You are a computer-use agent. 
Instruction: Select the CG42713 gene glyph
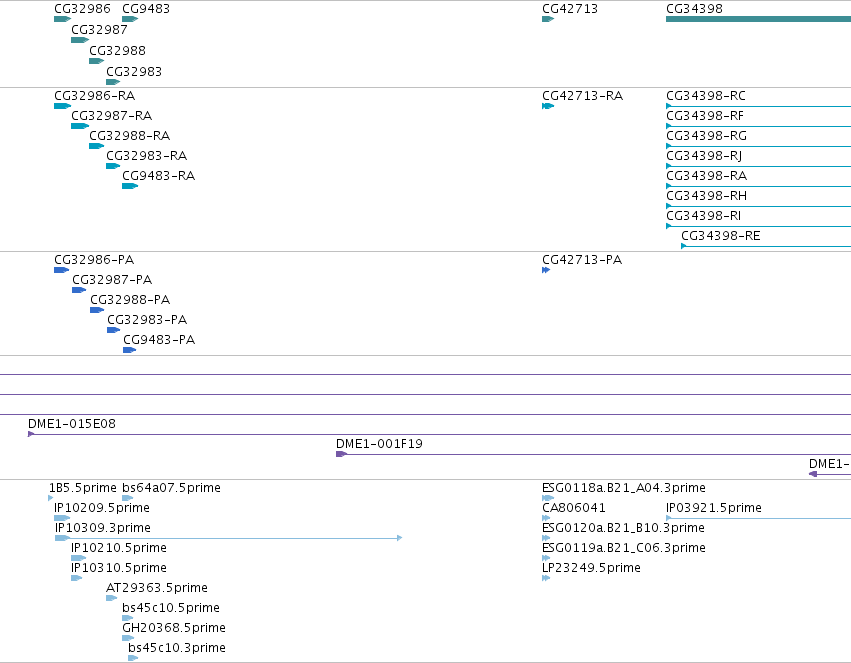(548, 19)
